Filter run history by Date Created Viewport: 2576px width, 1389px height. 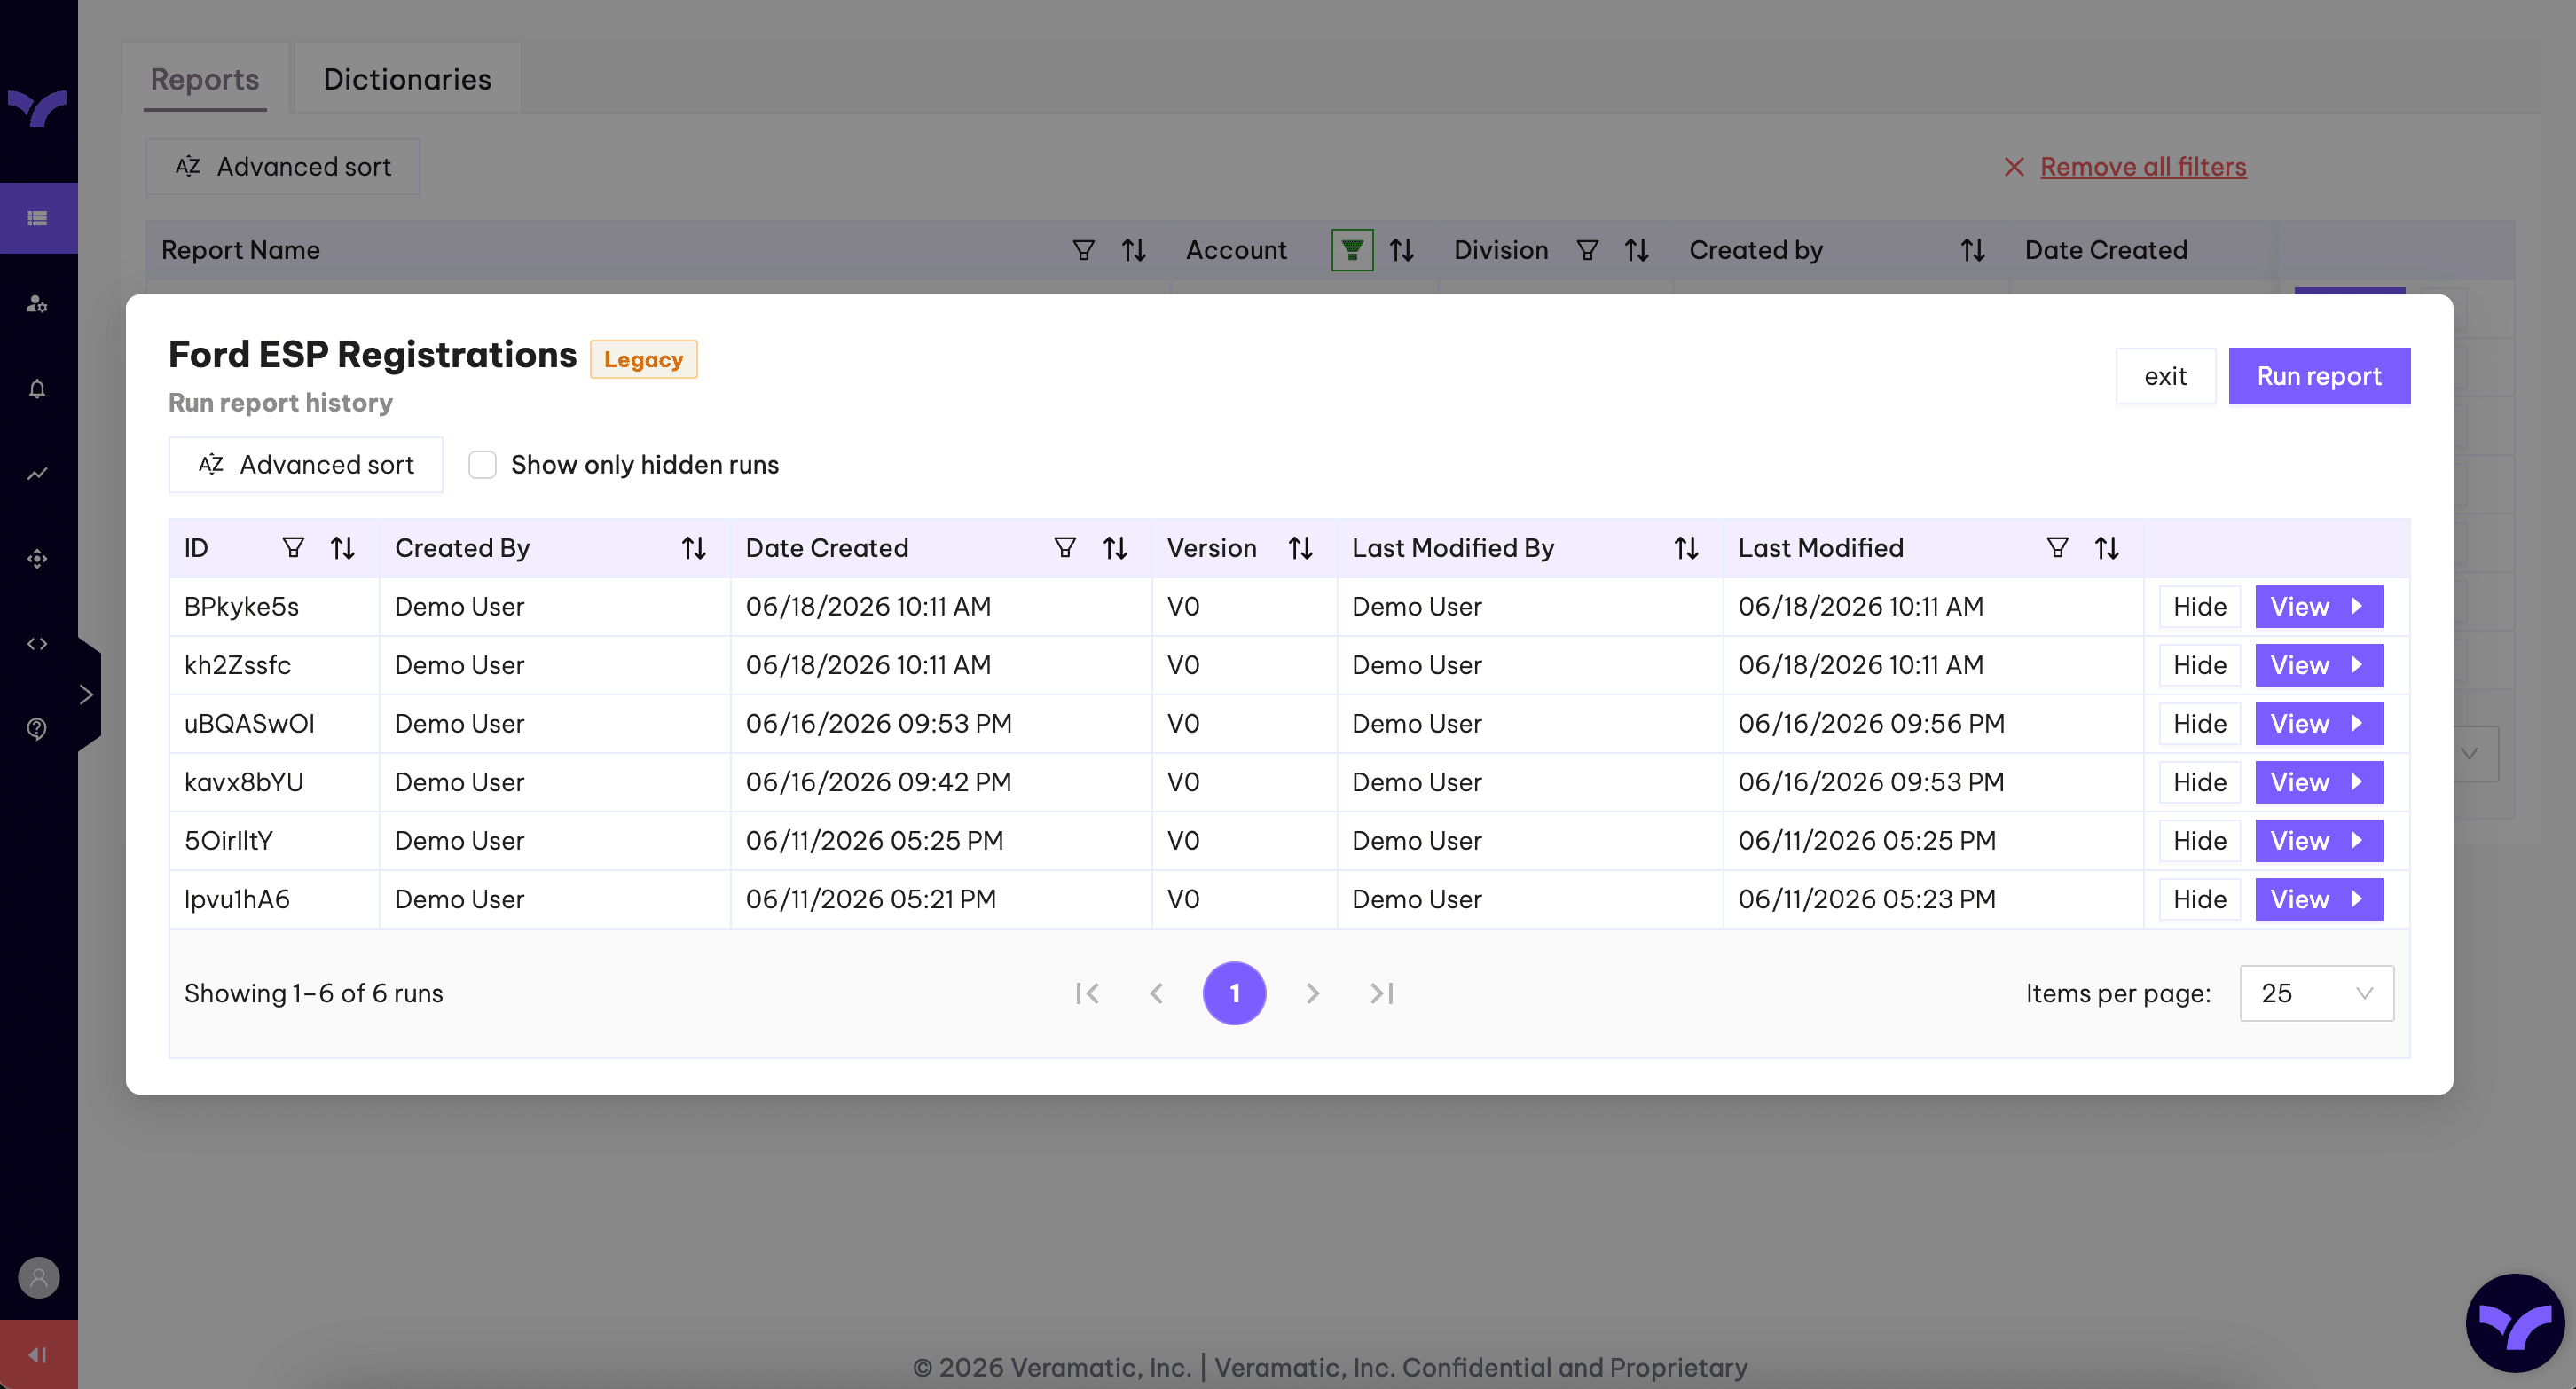click(x=1065, y=548)
